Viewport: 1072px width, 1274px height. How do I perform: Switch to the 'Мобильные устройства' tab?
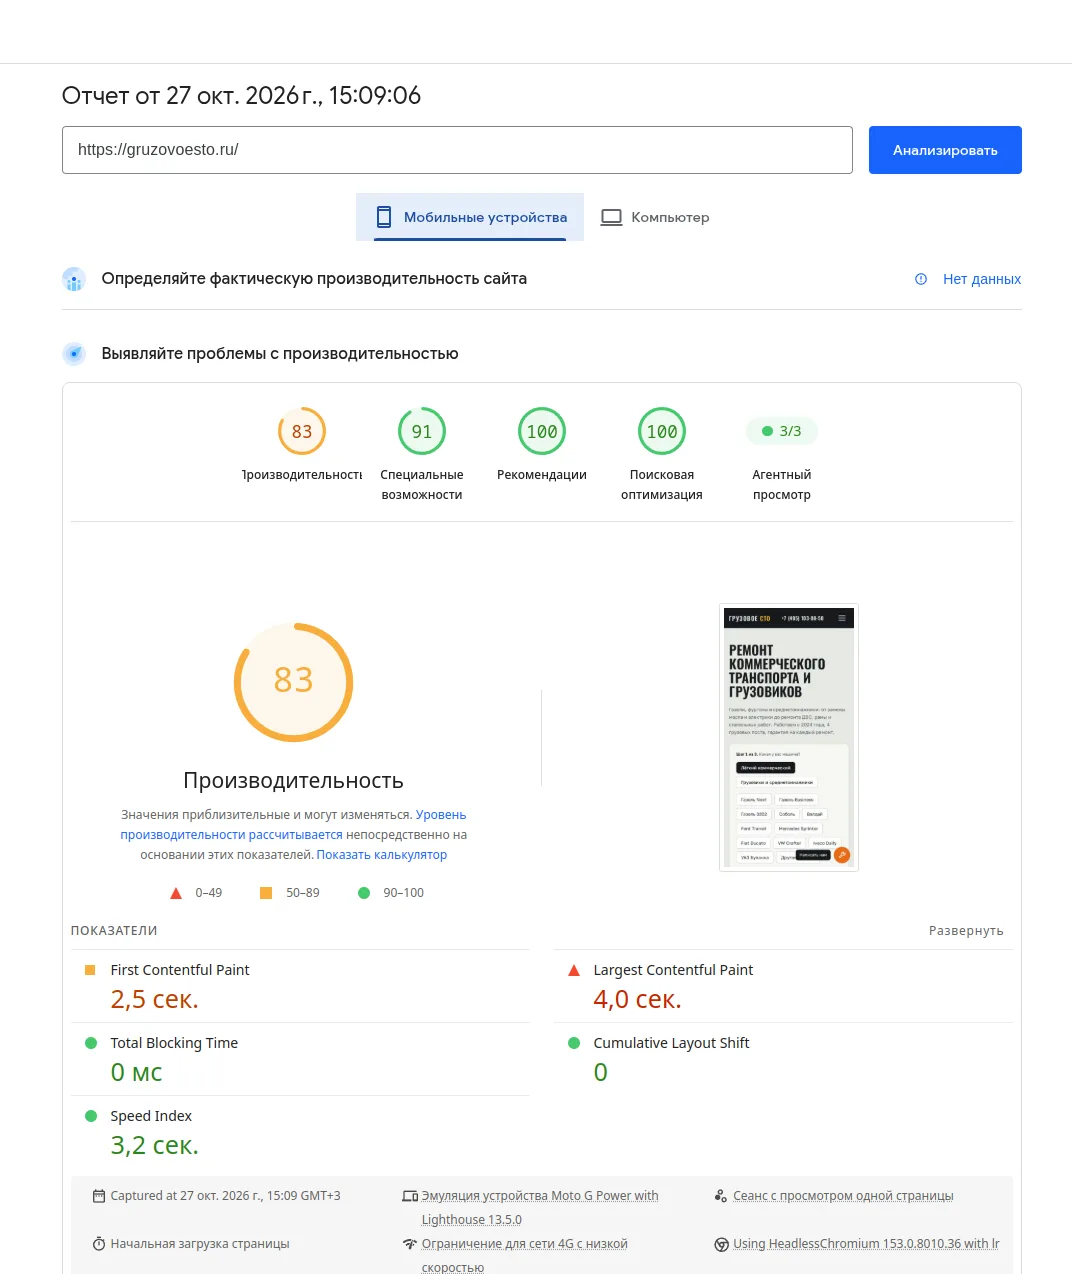pos(470,217)
